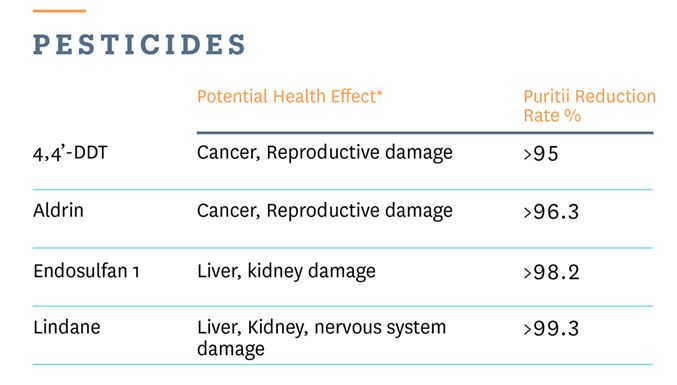Click Aldrin's Cancer, Reproductive damage text
Screen dimensions: 677x385
tap(325, 211)
